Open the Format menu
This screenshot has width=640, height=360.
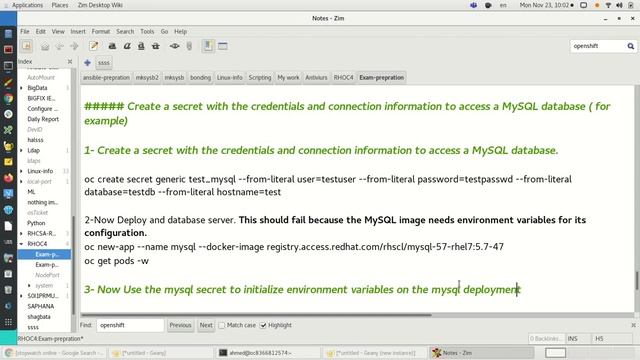coord(100,31)
